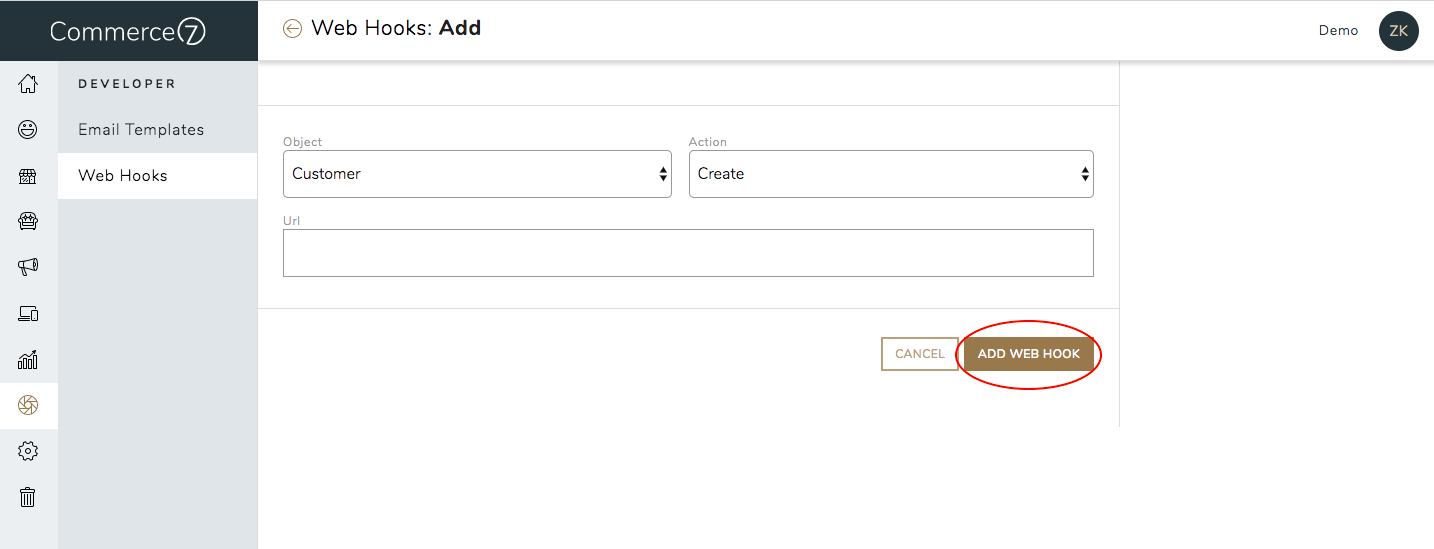The image size is (1434, 549).
Task: Expand the Object dropdown showing Customer
Action: [477, 174]
